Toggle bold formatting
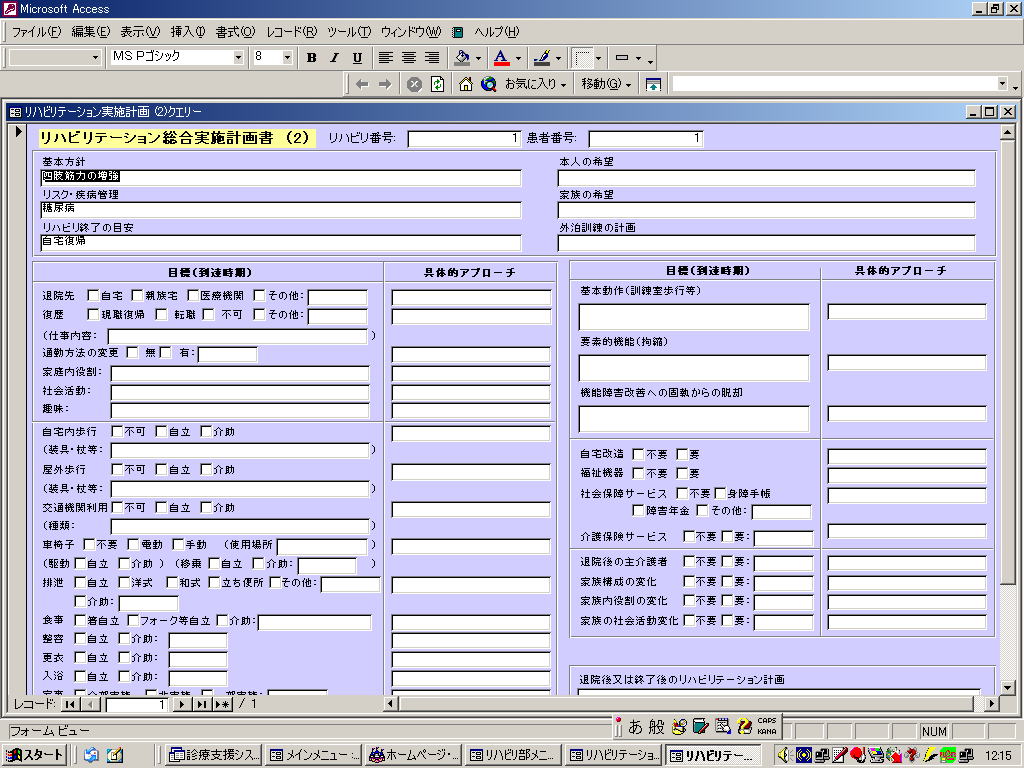The width and height of the screenshot is (1024, 768). click(x=311, y=58)
